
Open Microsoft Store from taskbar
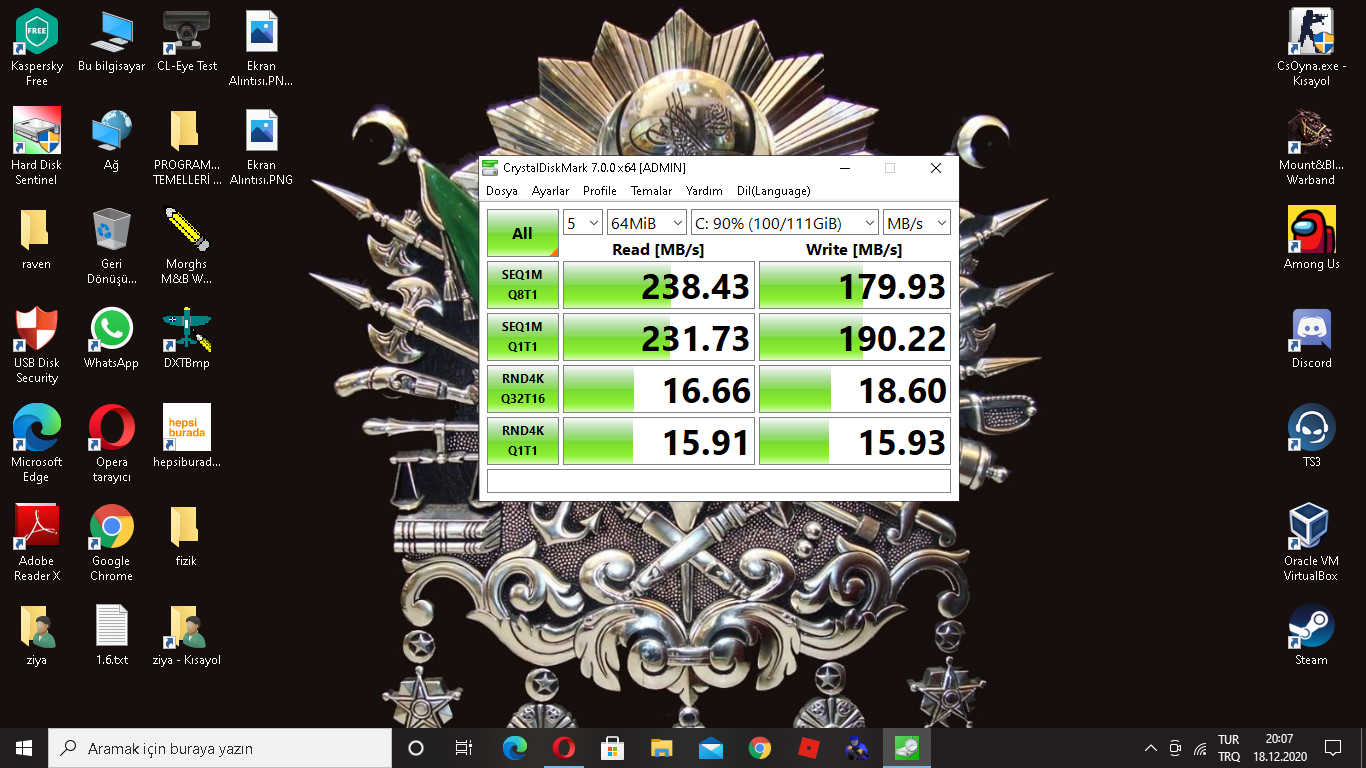click(613, 748)
